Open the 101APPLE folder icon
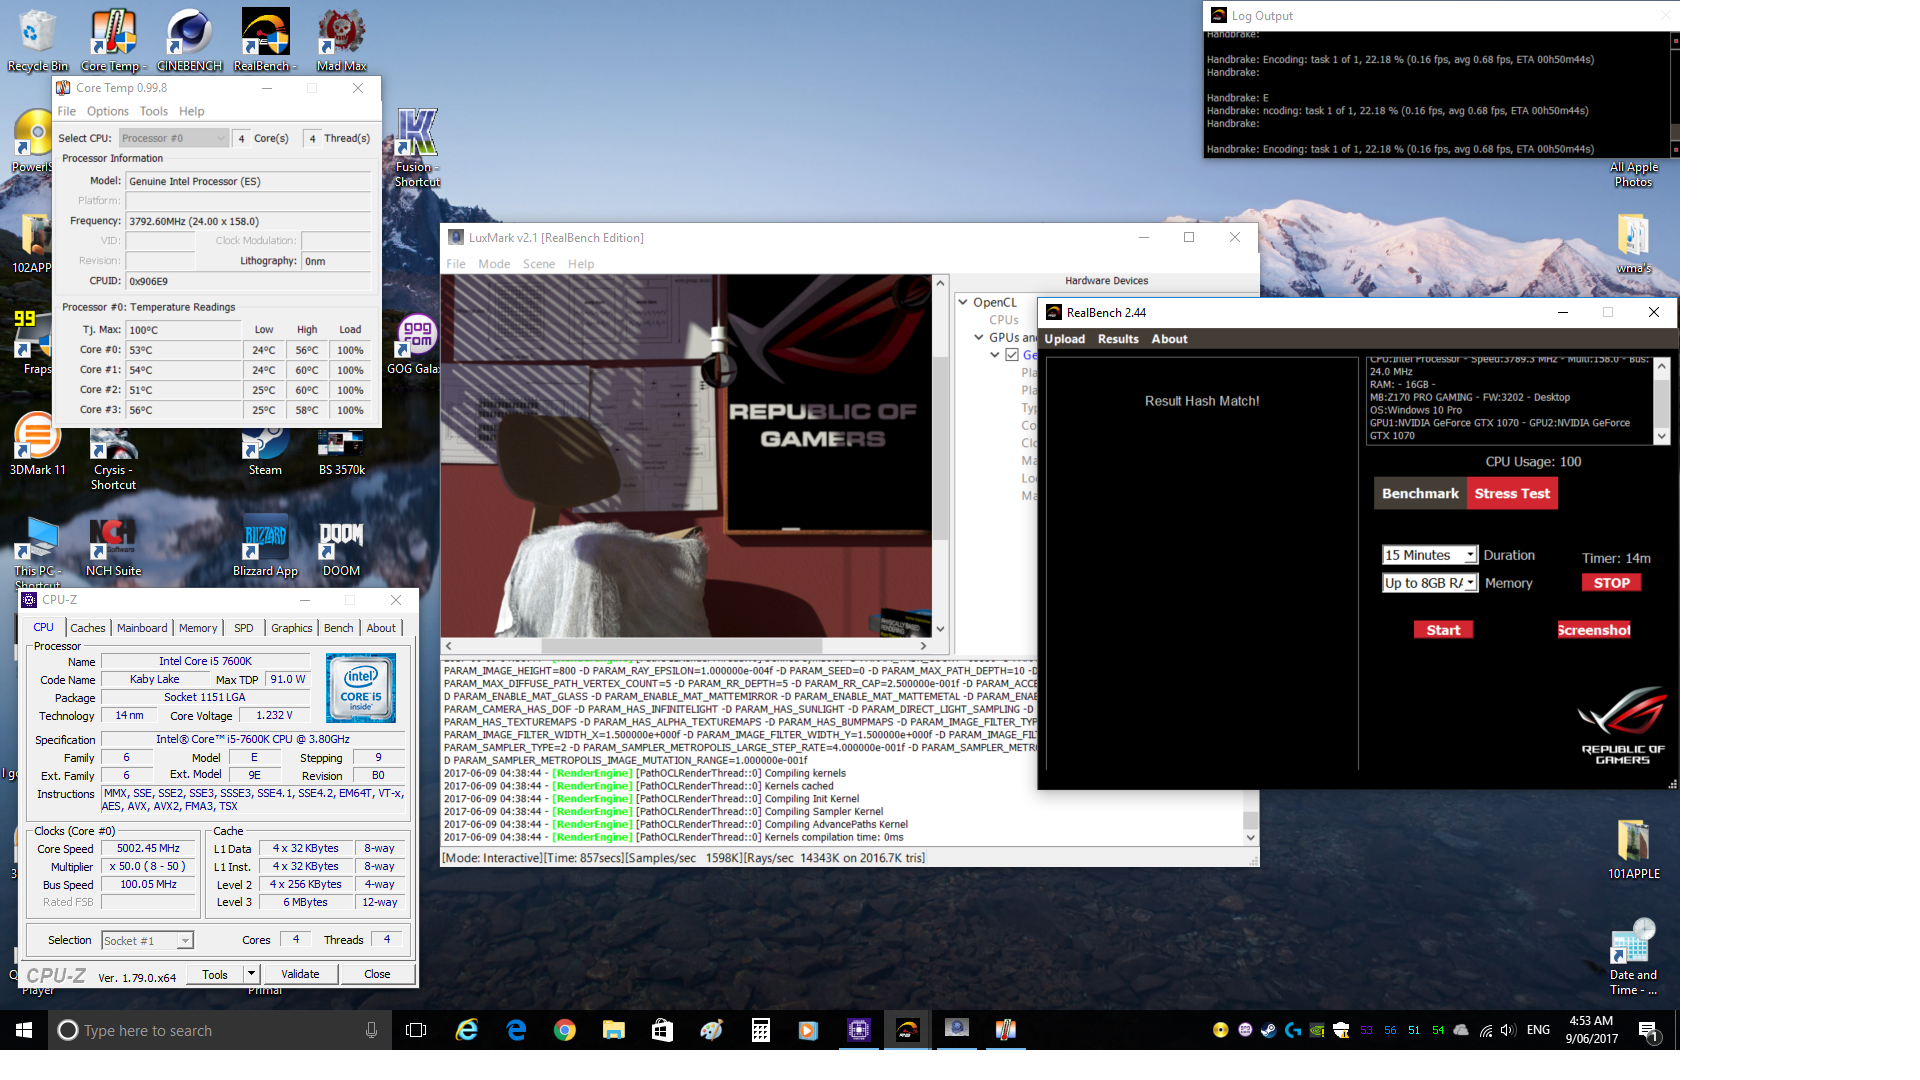The height and width of the screenshot is (1080, 1920). [1633, 849]
